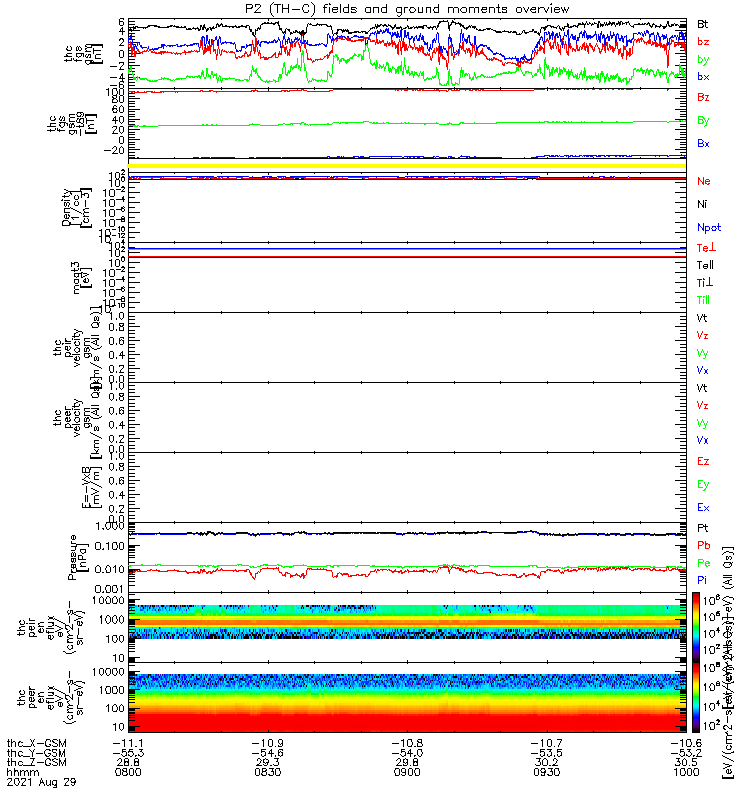This screenshot has height=800, width=750.
Task: Click the peir ion energy flux spectrogram
Action: click(407, 627)
